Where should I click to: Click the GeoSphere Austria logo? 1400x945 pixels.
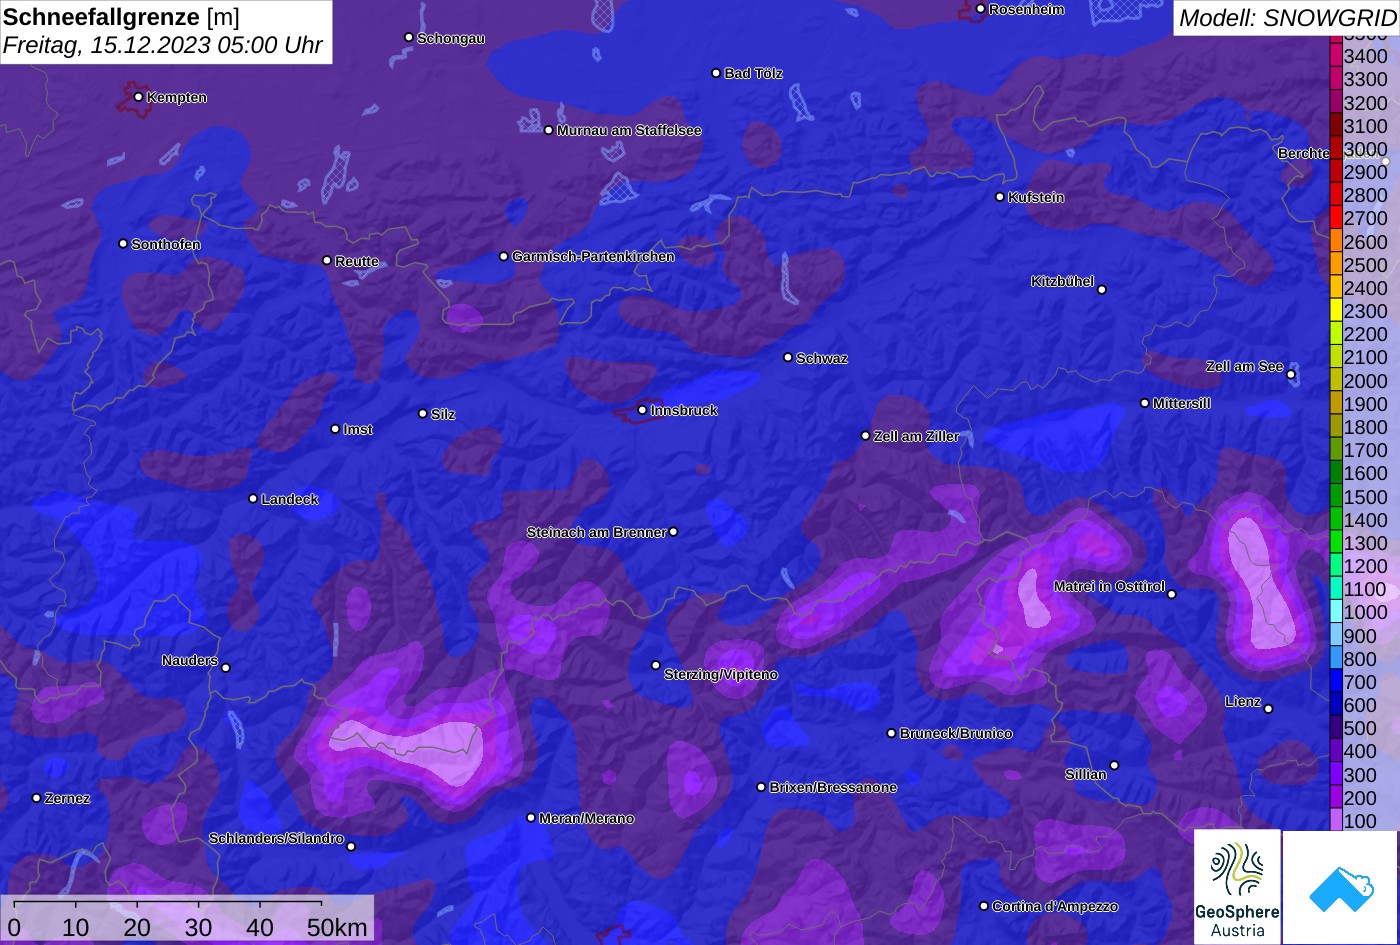tap(1237, 886)
